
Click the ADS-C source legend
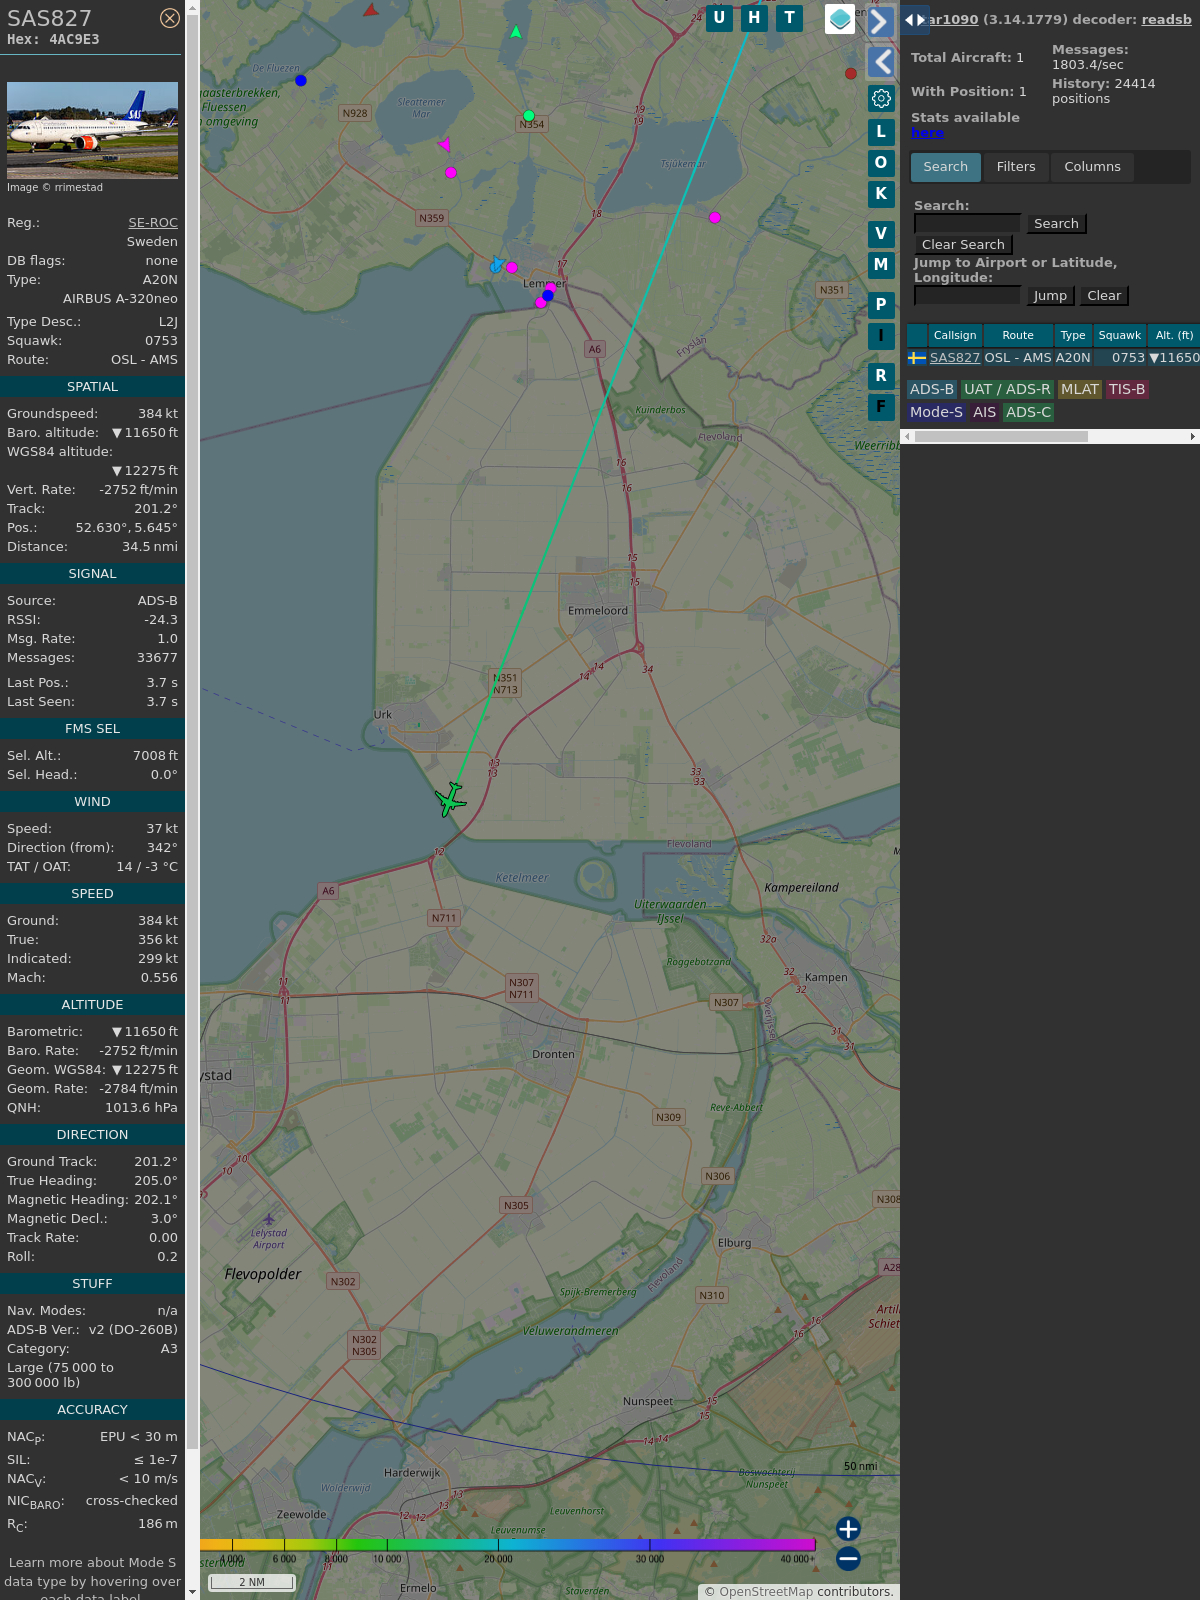(x=1028, y=412)
